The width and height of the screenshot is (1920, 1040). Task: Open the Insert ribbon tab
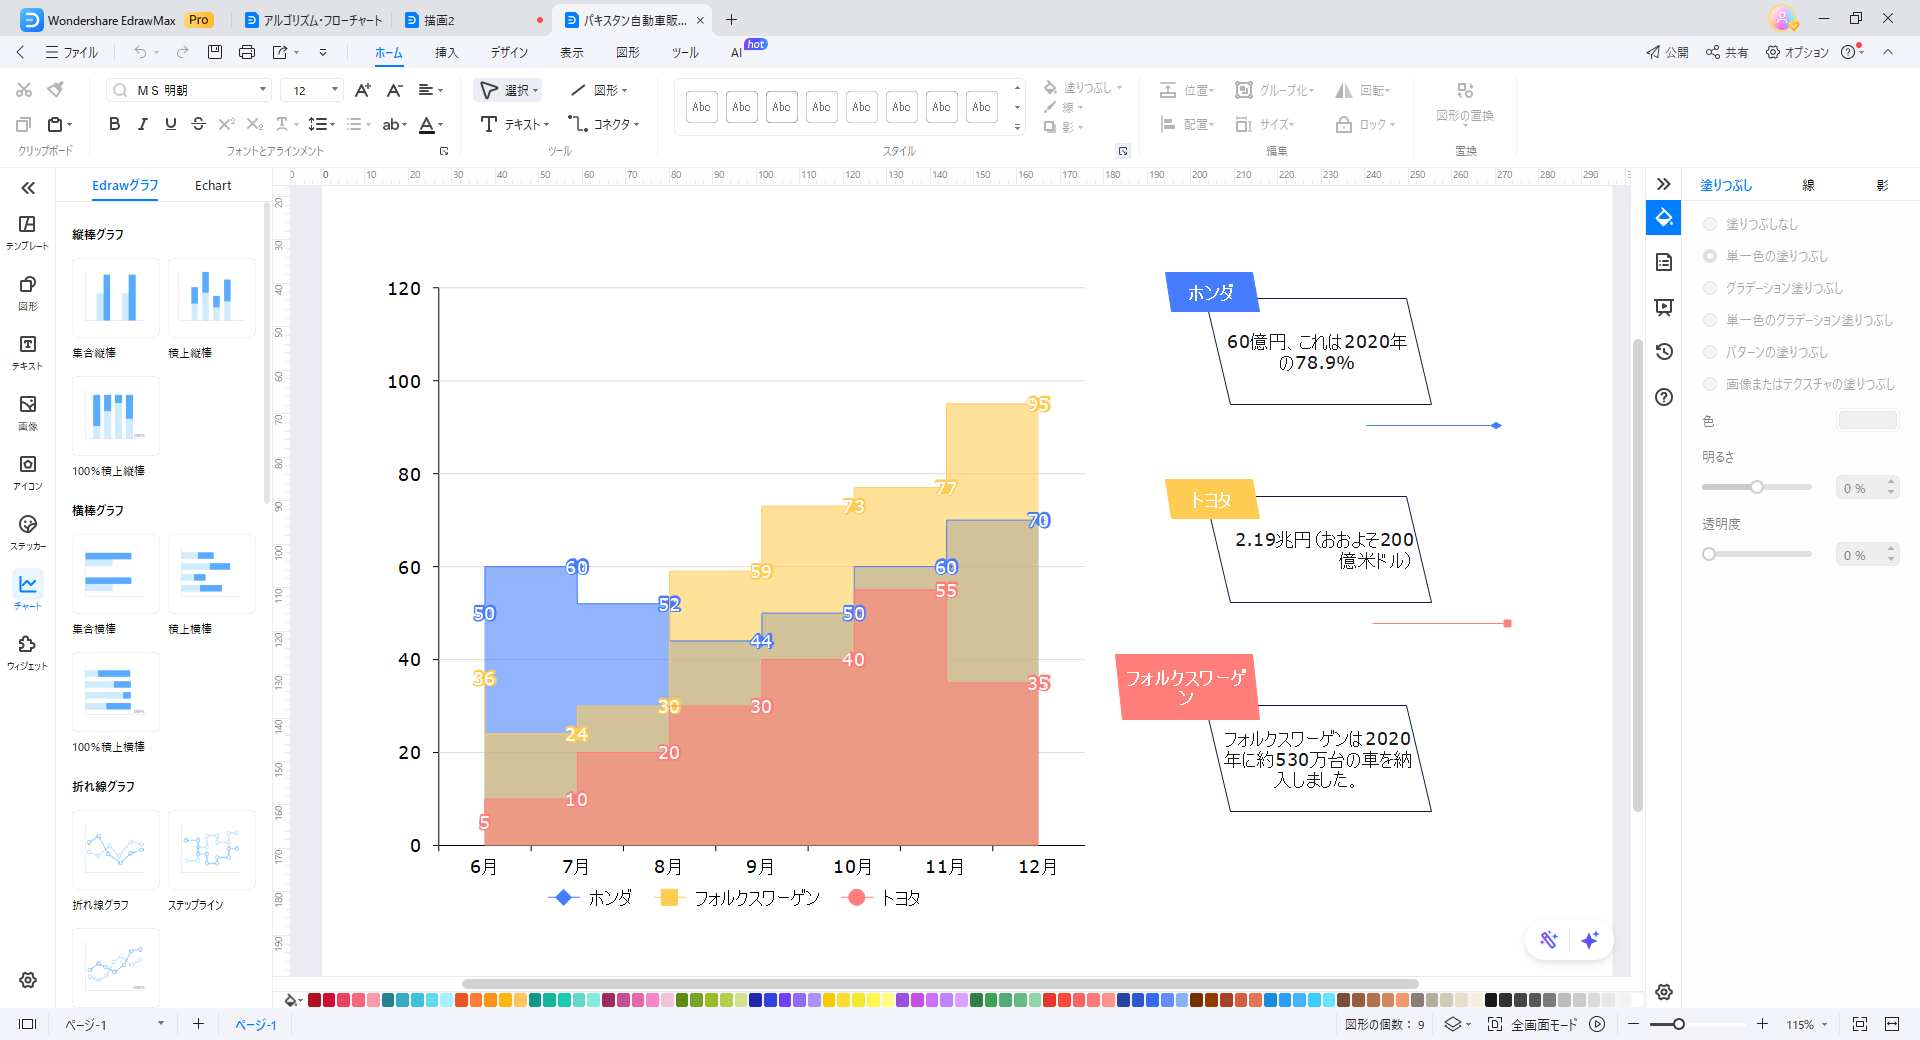(x=446, y=52)
